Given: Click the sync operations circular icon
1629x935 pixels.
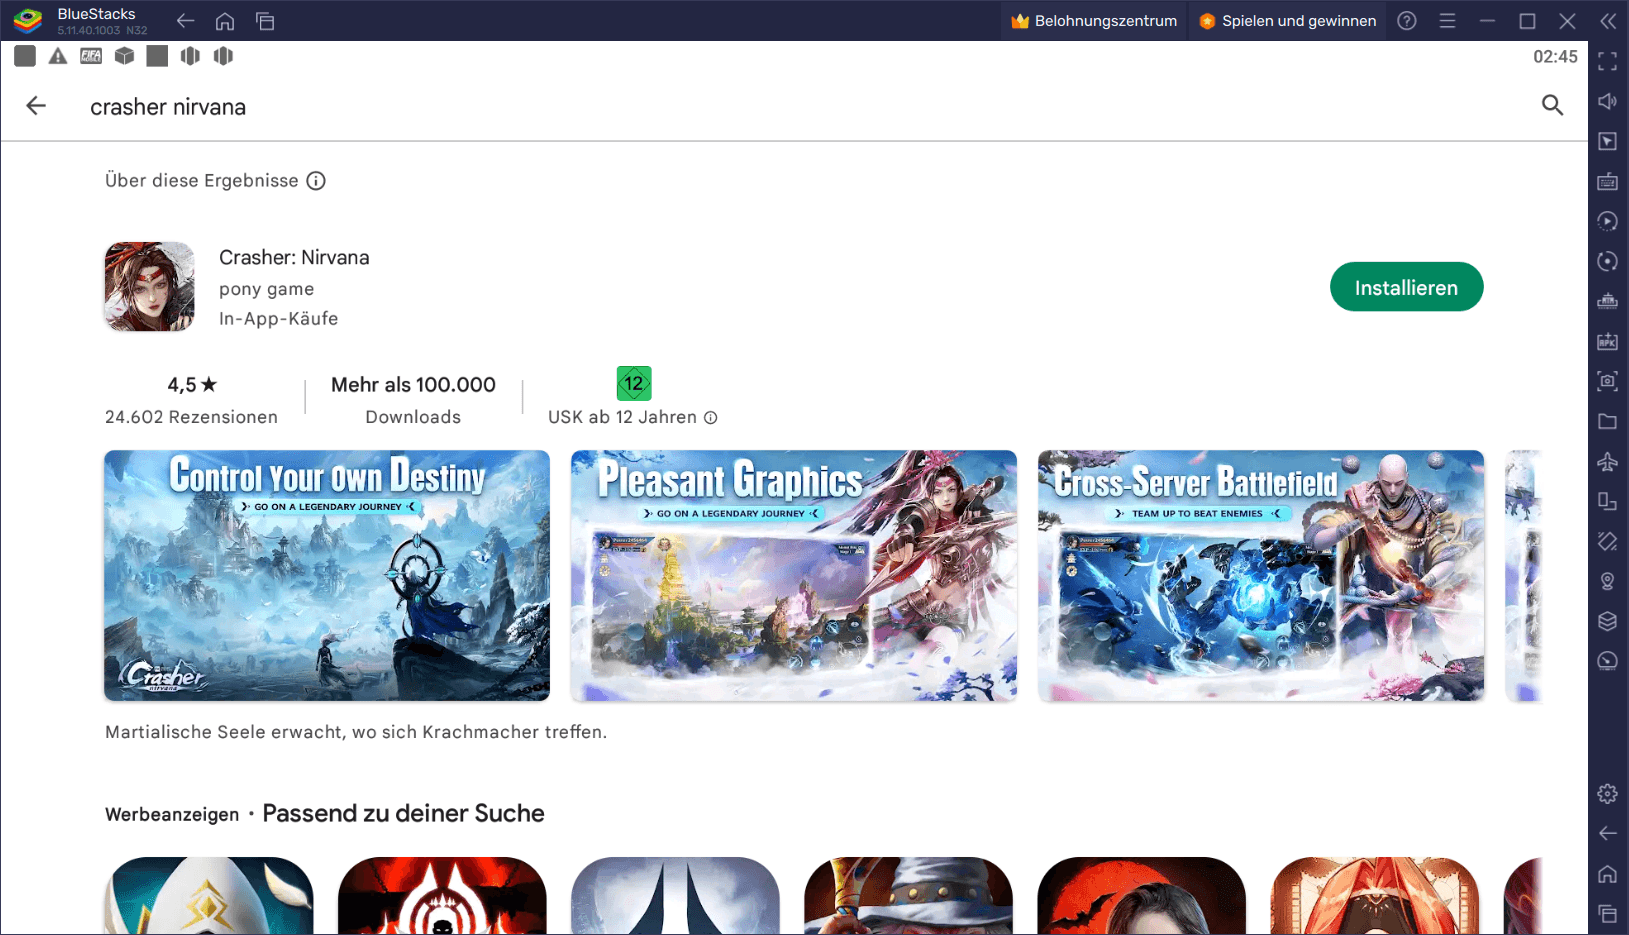Looking at the screenshot, I should click(1607, 261).
